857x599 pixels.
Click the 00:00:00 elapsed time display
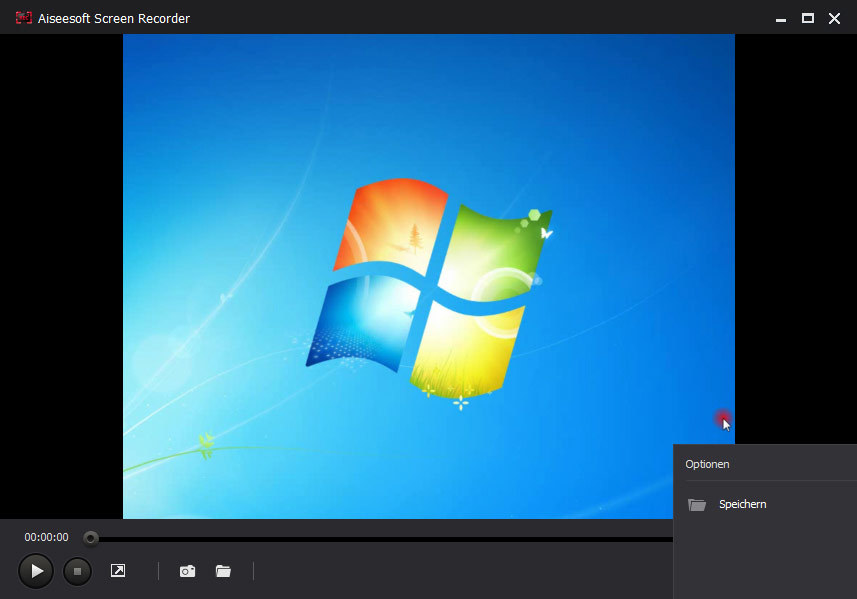pos(46,537)
